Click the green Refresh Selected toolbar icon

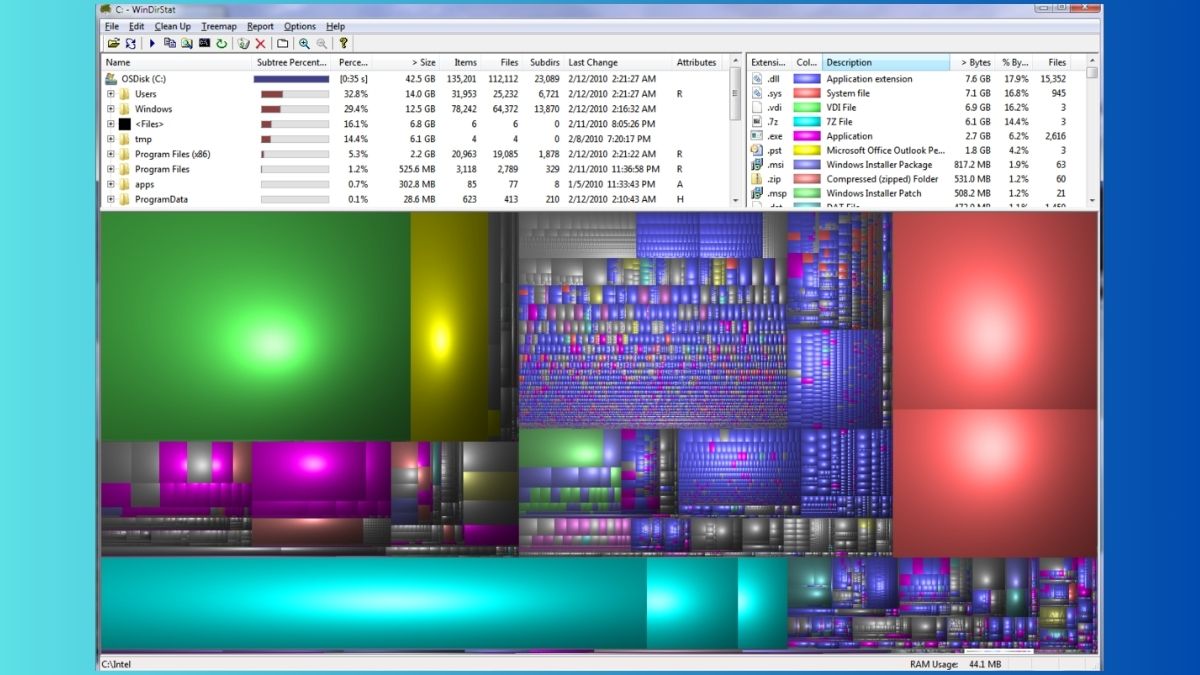(x=221, y=44)
